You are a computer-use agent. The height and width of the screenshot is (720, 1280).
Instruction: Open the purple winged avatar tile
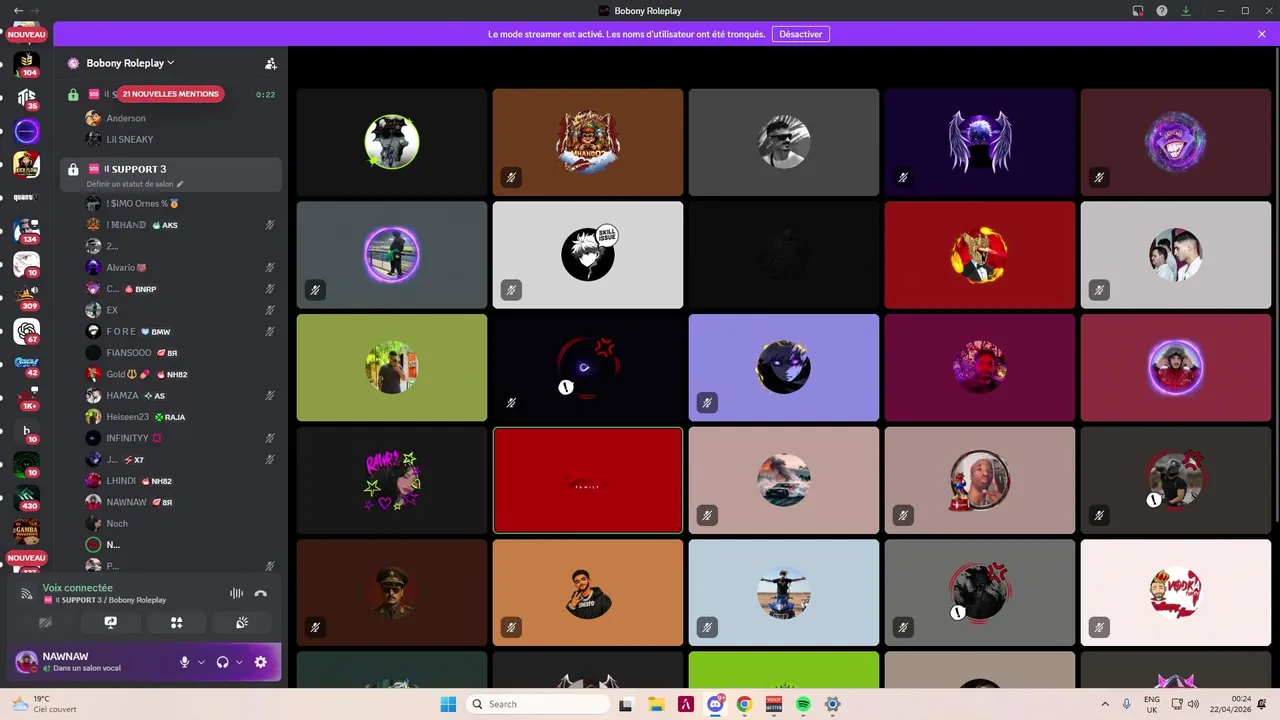point(980,142)
